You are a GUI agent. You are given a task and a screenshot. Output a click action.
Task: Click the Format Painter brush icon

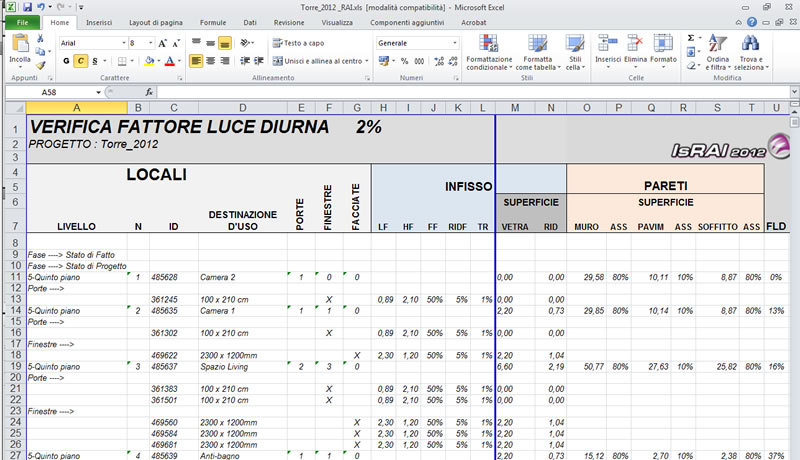[41, 64]
